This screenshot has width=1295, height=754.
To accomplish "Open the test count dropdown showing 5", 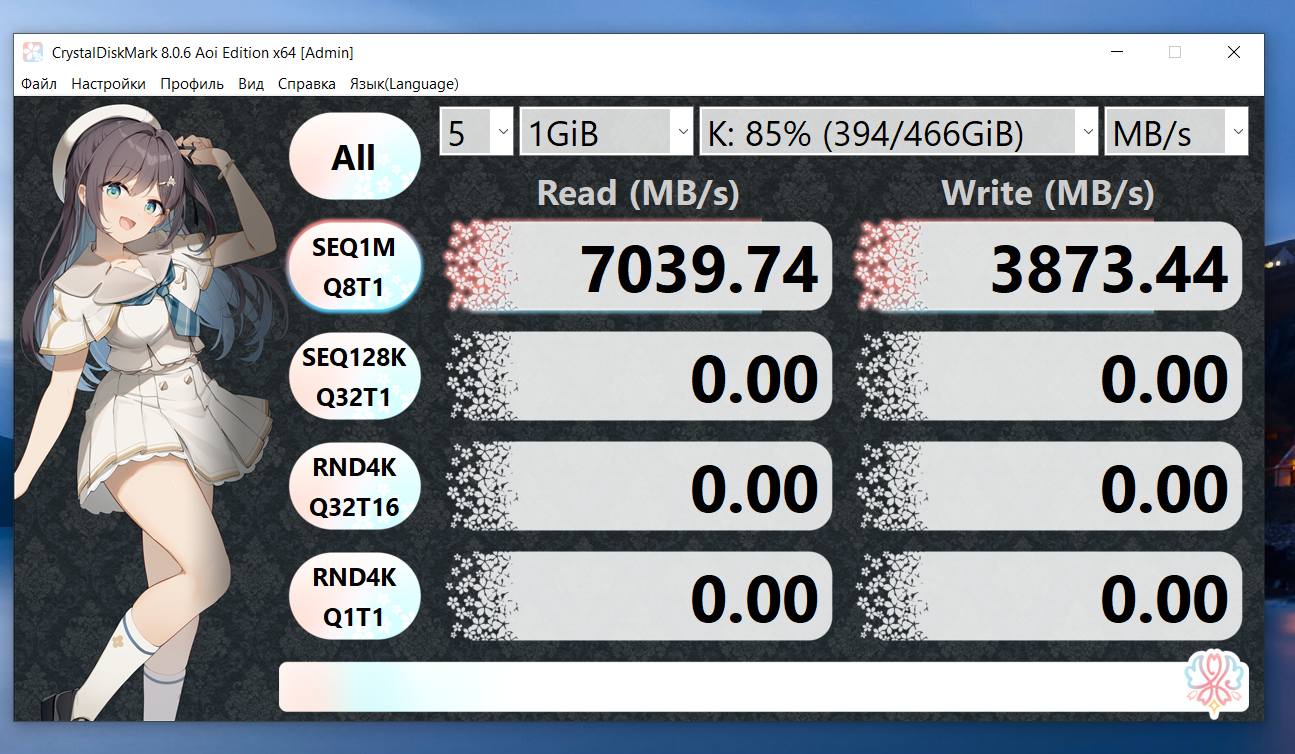I will tap(477, 133).
